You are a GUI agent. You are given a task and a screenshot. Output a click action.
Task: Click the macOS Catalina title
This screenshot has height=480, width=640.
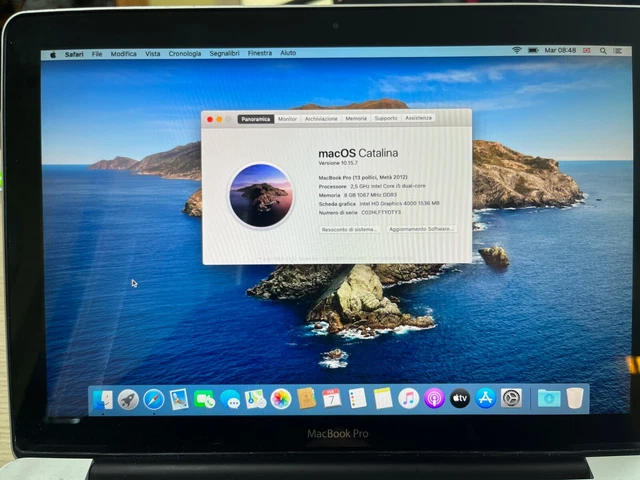(358, 153)
